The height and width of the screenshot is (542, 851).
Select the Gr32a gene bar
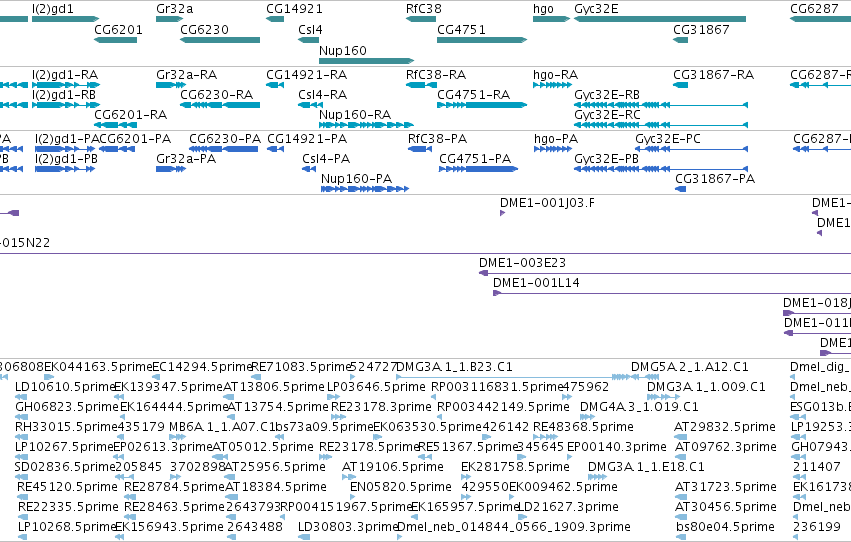(x=169, y=19)
